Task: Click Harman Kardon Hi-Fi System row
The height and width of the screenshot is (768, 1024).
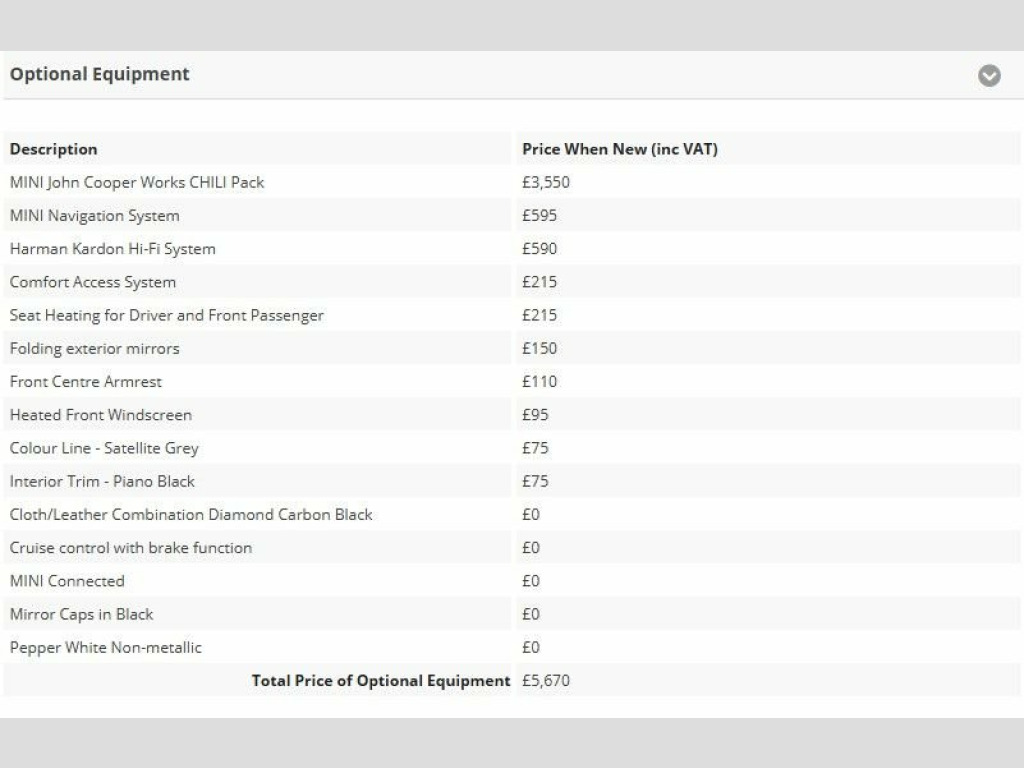Action: [112, 248]
